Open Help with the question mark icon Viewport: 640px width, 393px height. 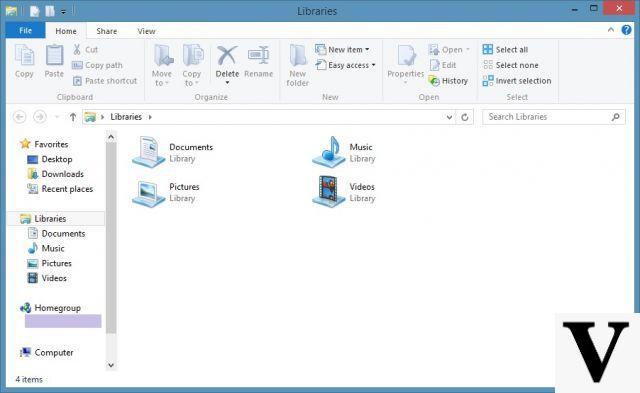pyautogui.click(x=626, y=30)
